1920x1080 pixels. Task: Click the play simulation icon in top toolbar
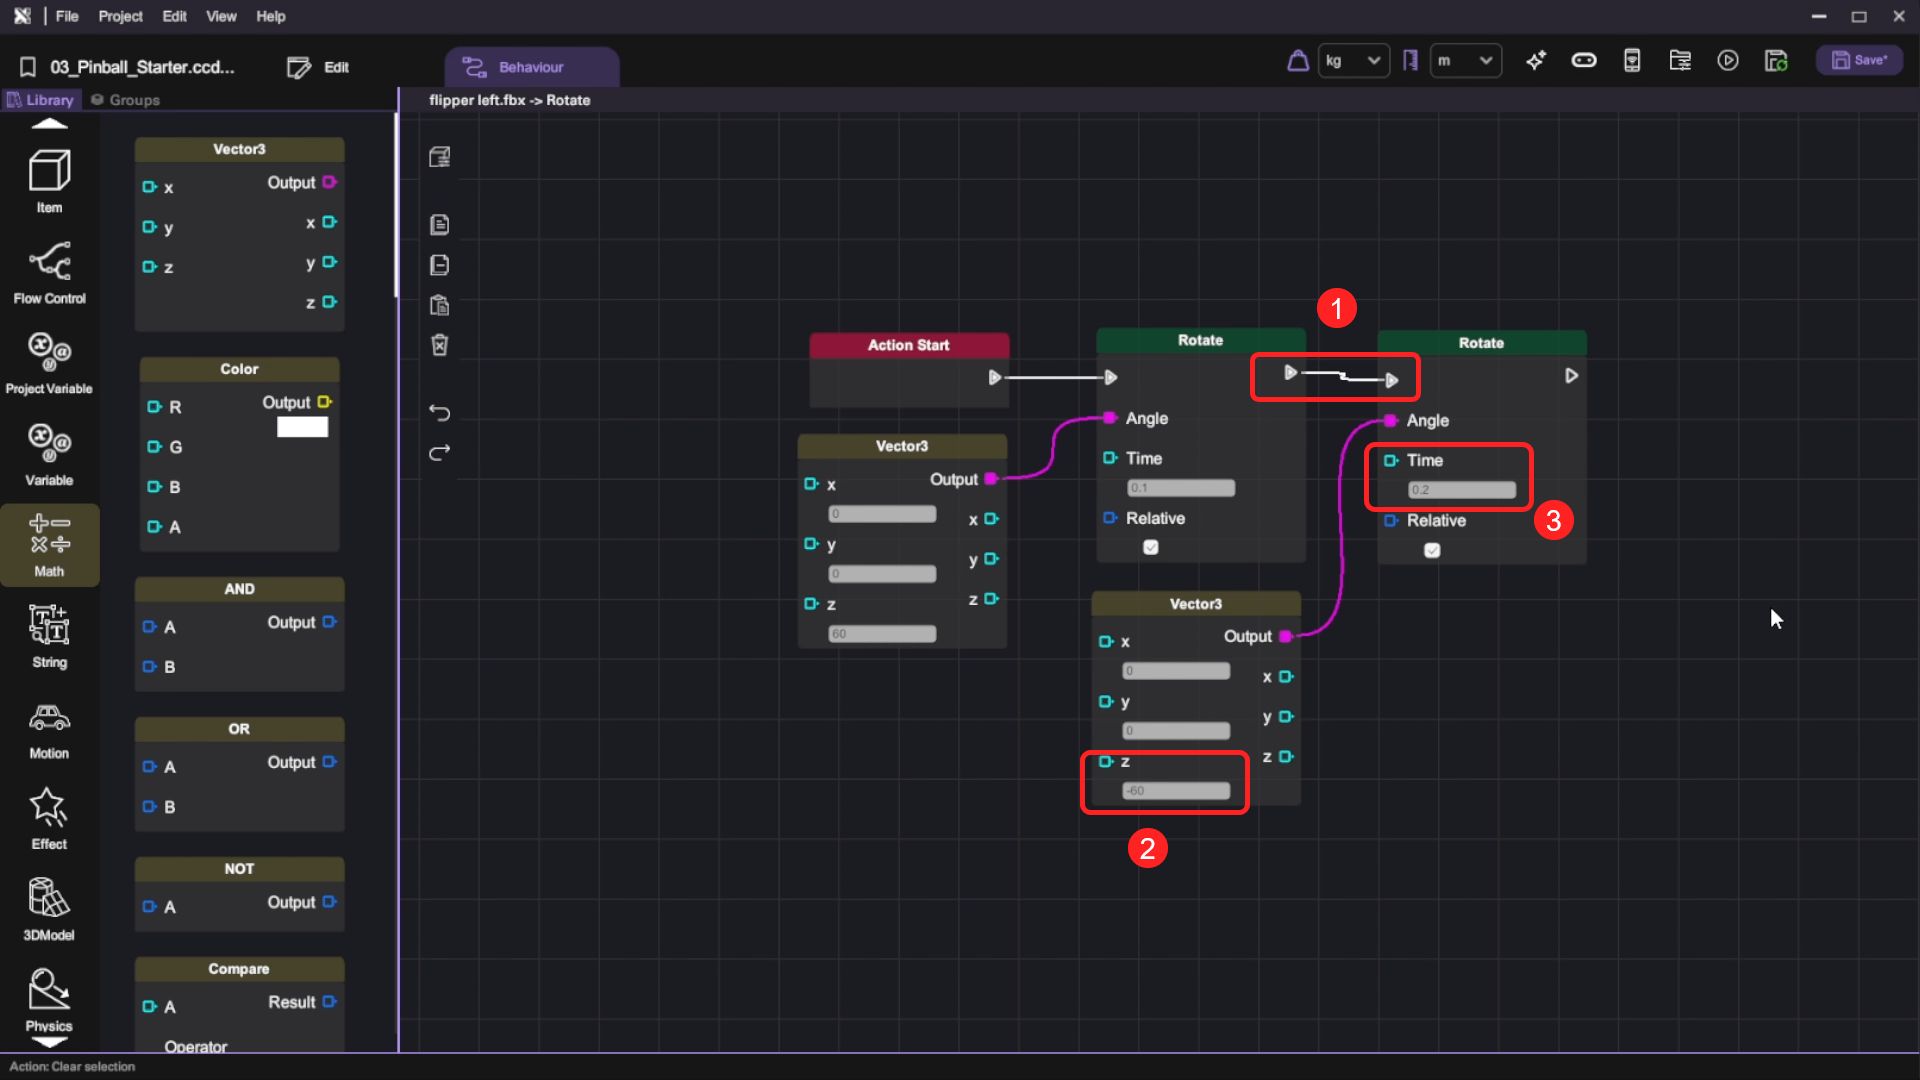[1727, 61]
